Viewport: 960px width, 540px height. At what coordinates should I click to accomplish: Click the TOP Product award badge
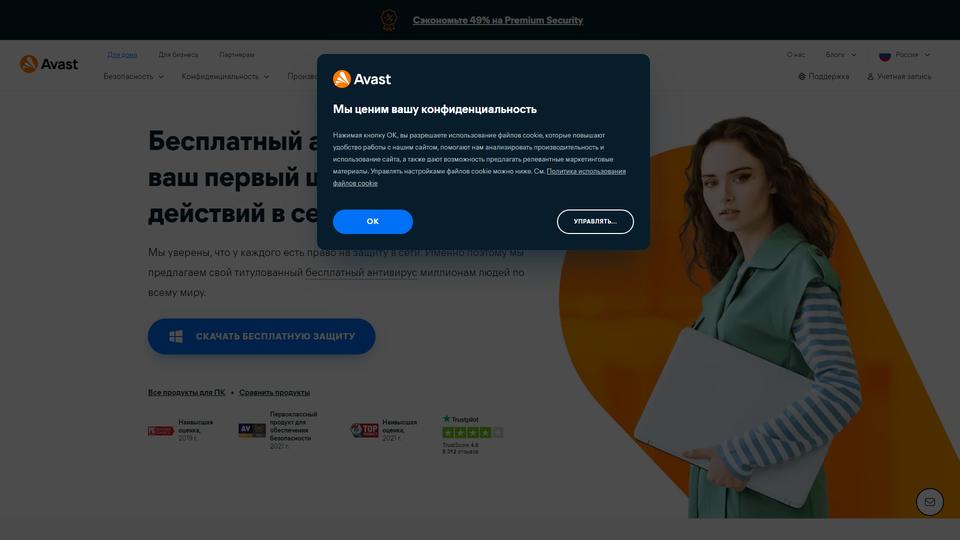364,430
